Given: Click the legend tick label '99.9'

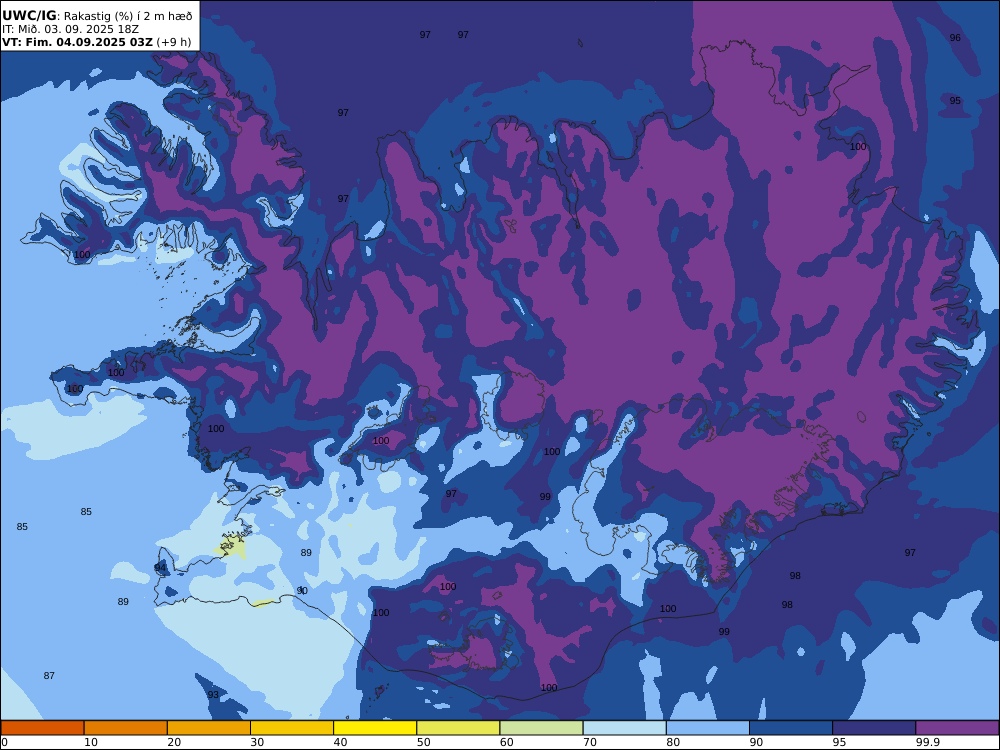Looking at the screenshot, I should click(x=928, y=742).
